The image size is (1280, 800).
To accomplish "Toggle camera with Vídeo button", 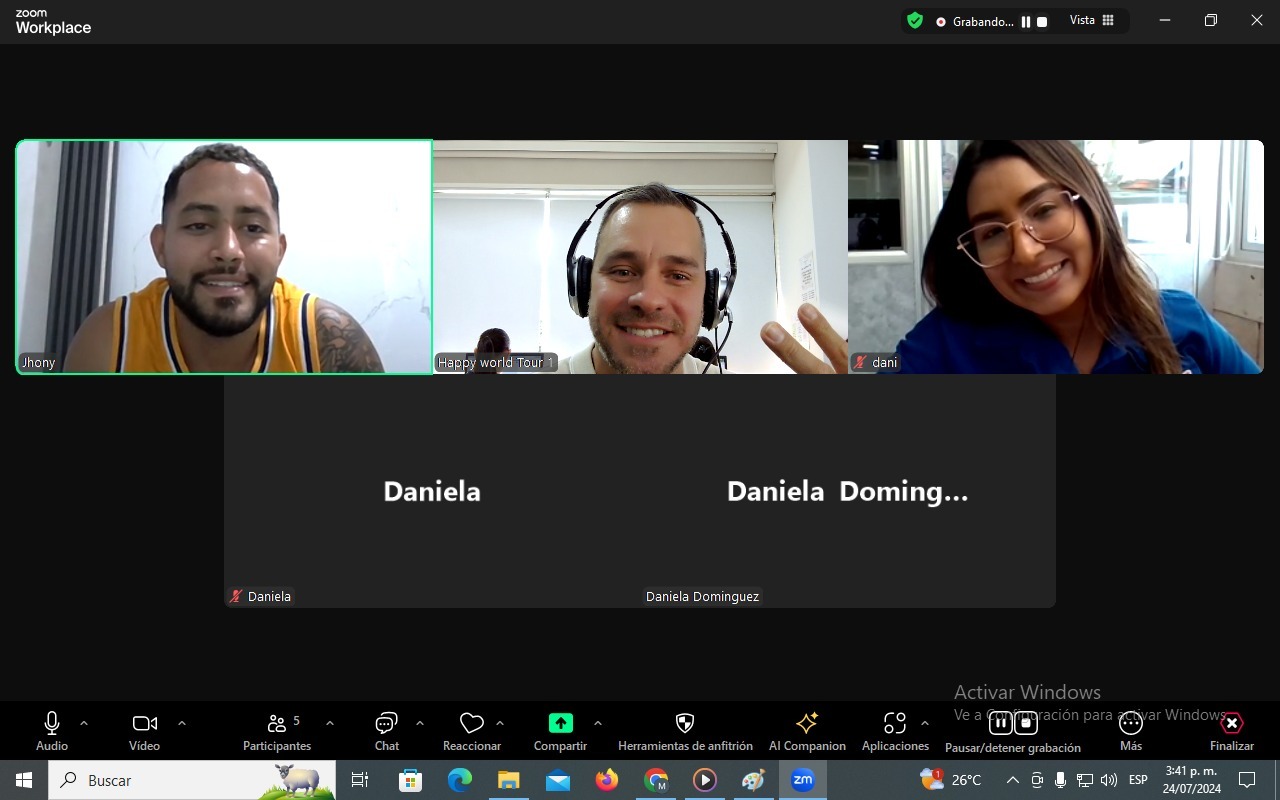I will tap(145, 731).
